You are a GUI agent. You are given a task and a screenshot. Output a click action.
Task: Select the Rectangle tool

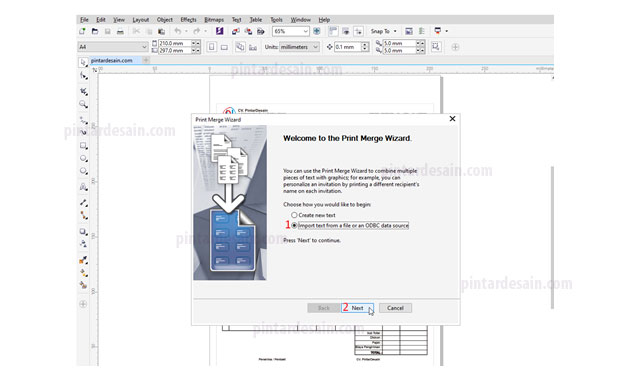tap(83, 145)
